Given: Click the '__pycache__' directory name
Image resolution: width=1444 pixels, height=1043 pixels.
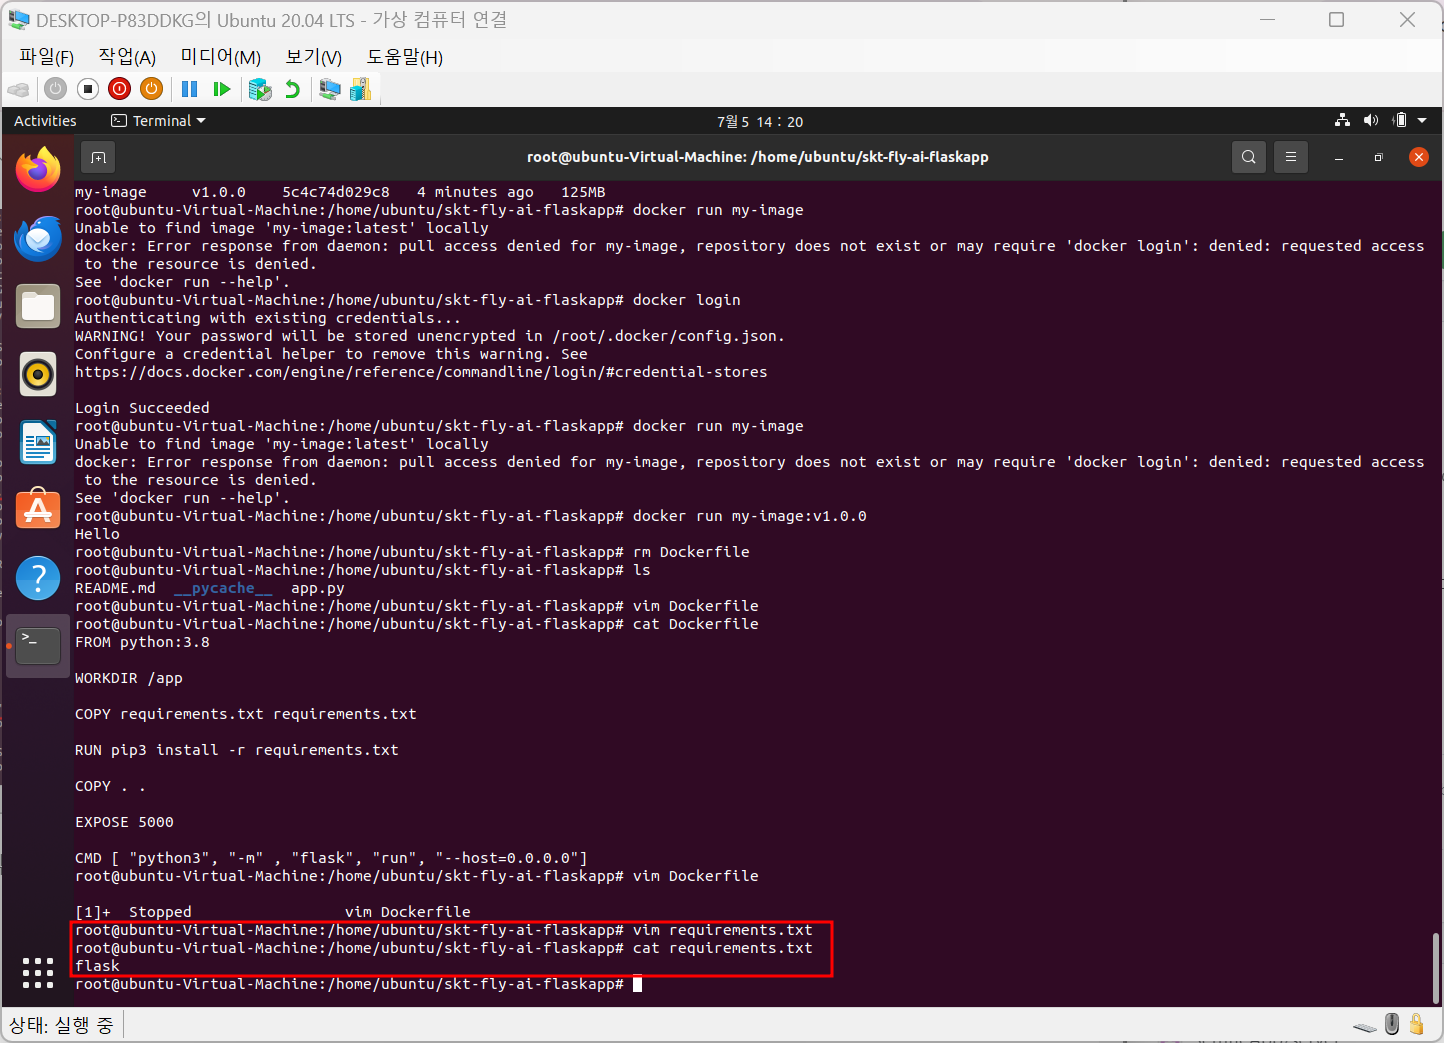Looking at the screenshot, I should click(223, 588).
